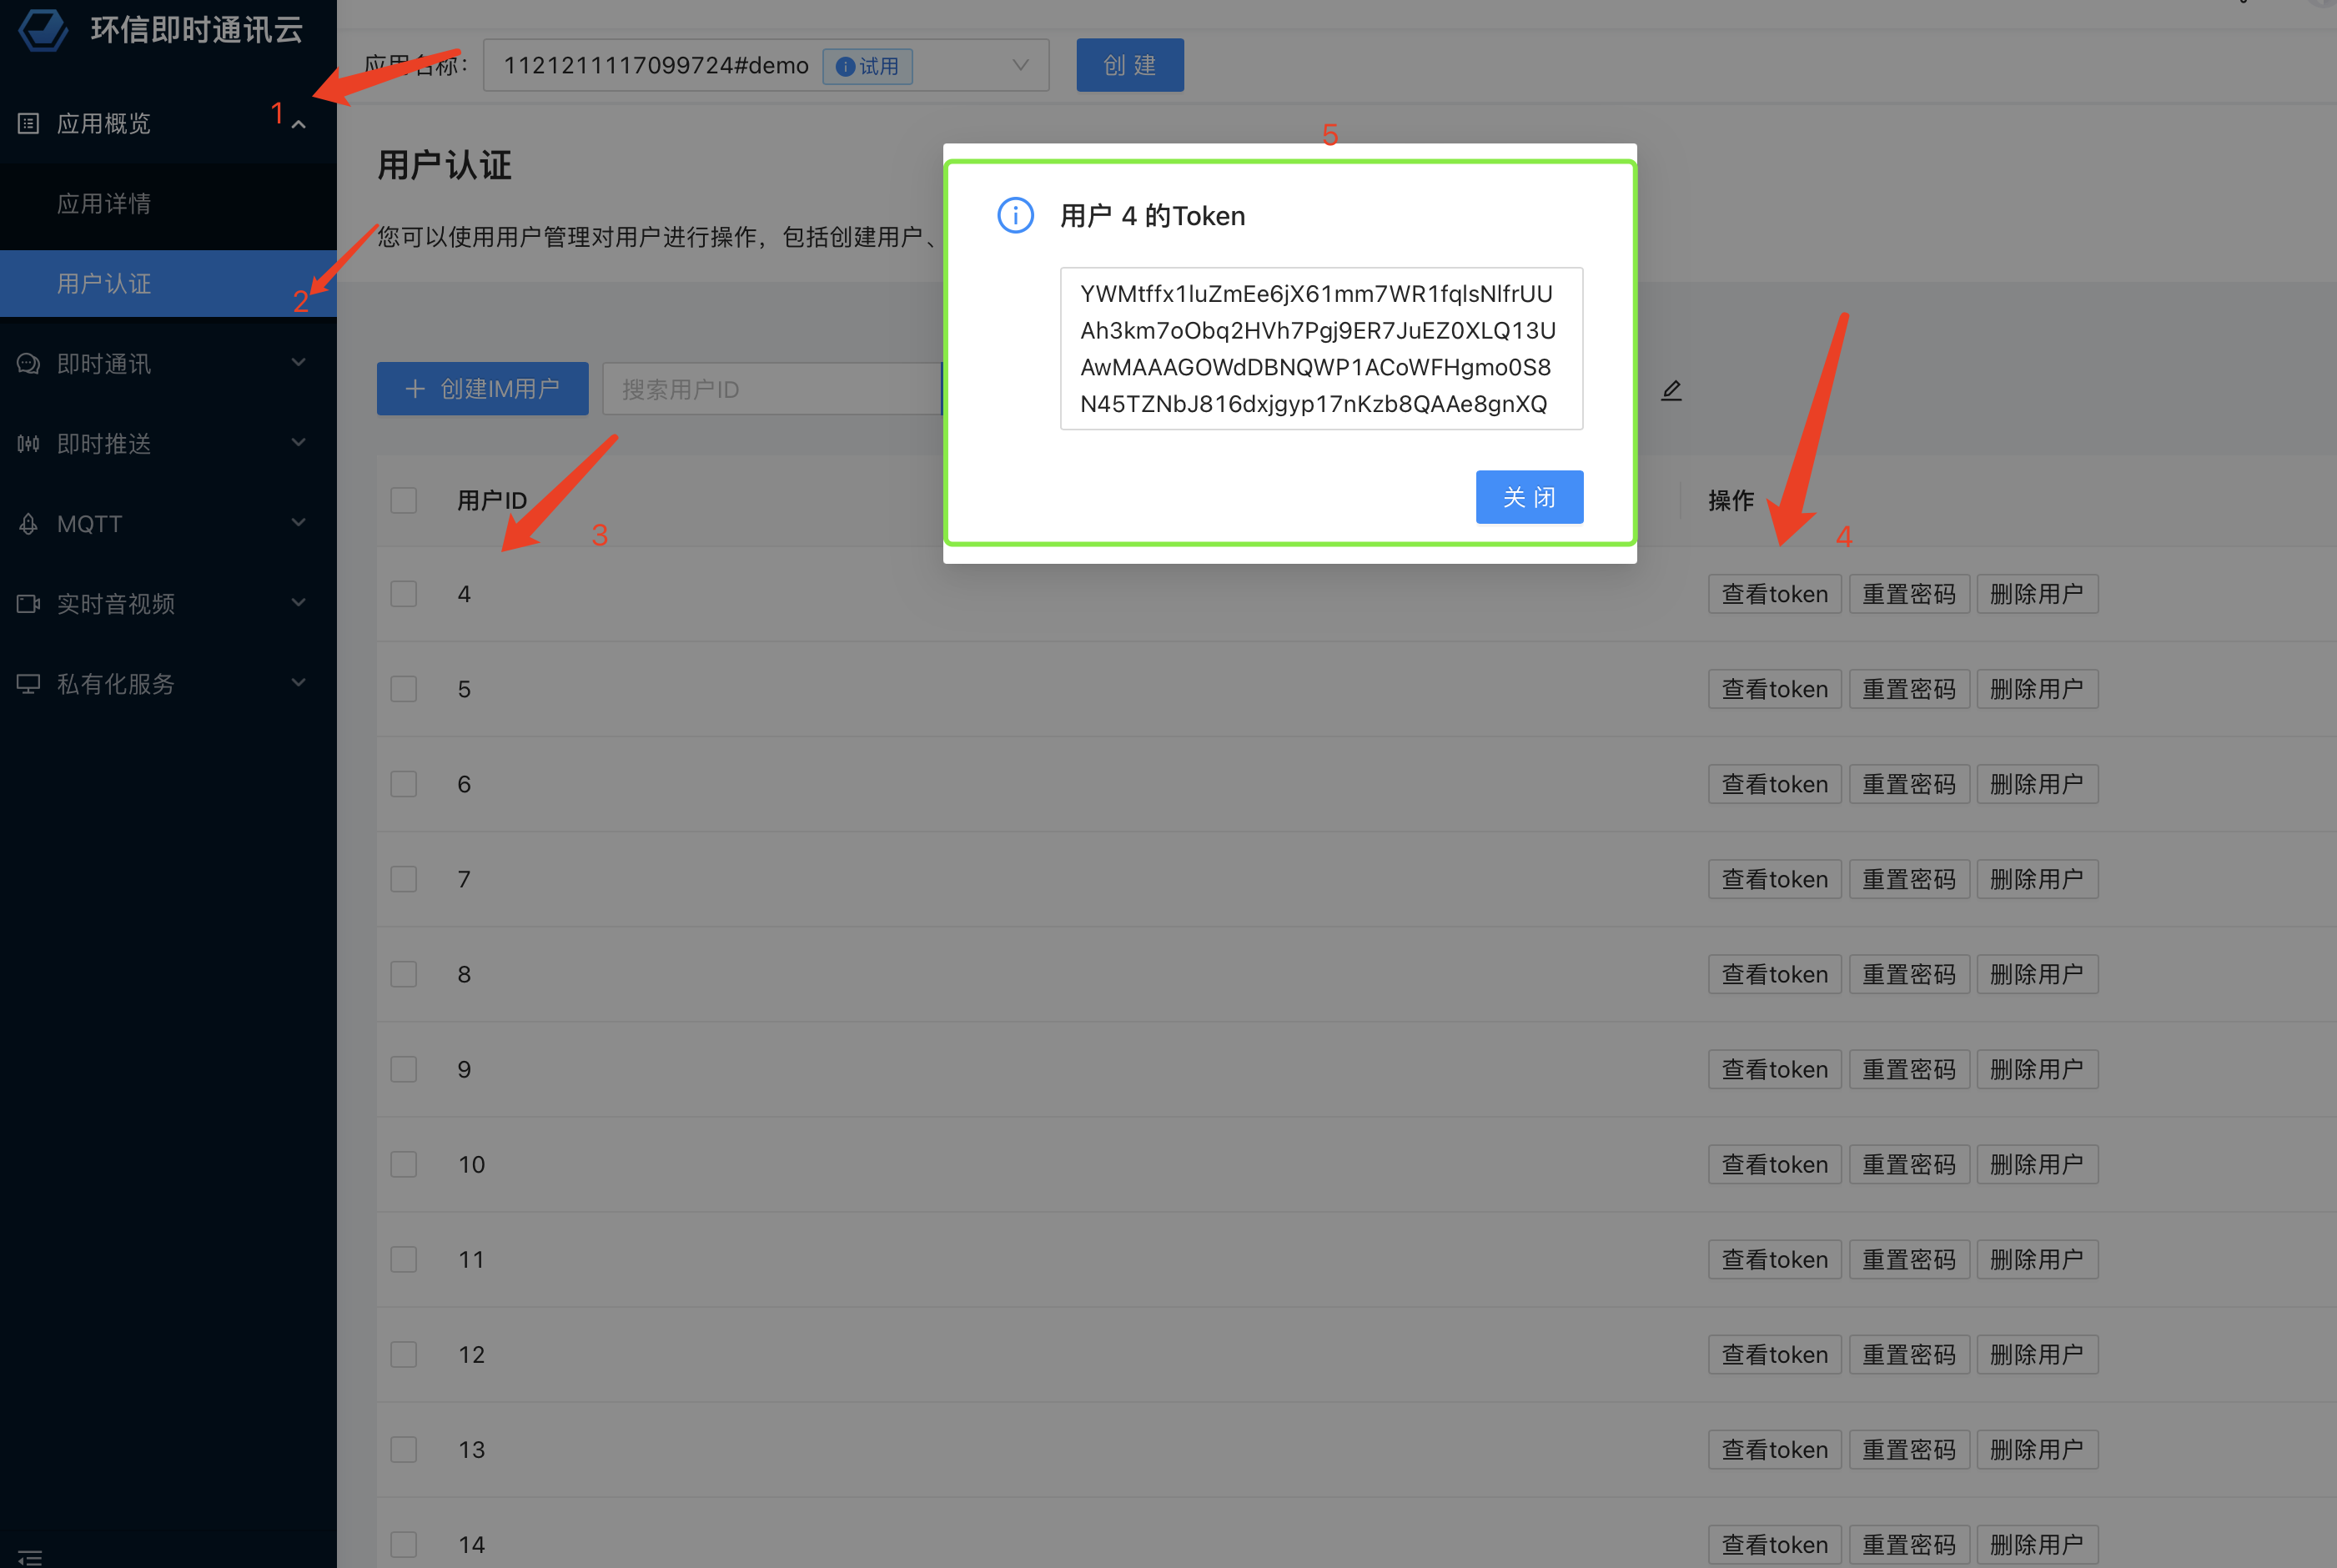This screenshot has width=2337, height=1568.
Task: Open the MQTT menu label
Action: (x=89, y=524)
